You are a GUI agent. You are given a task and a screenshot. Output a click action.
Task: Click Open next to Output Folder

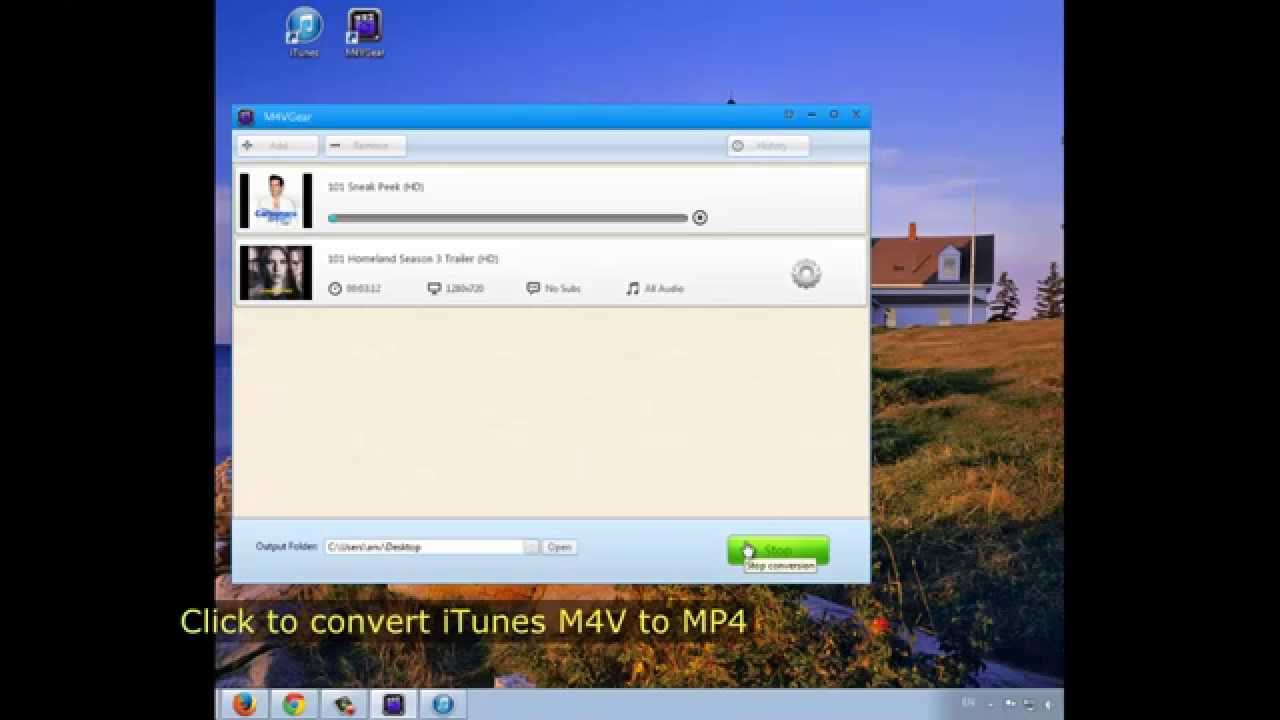[560, 547]
